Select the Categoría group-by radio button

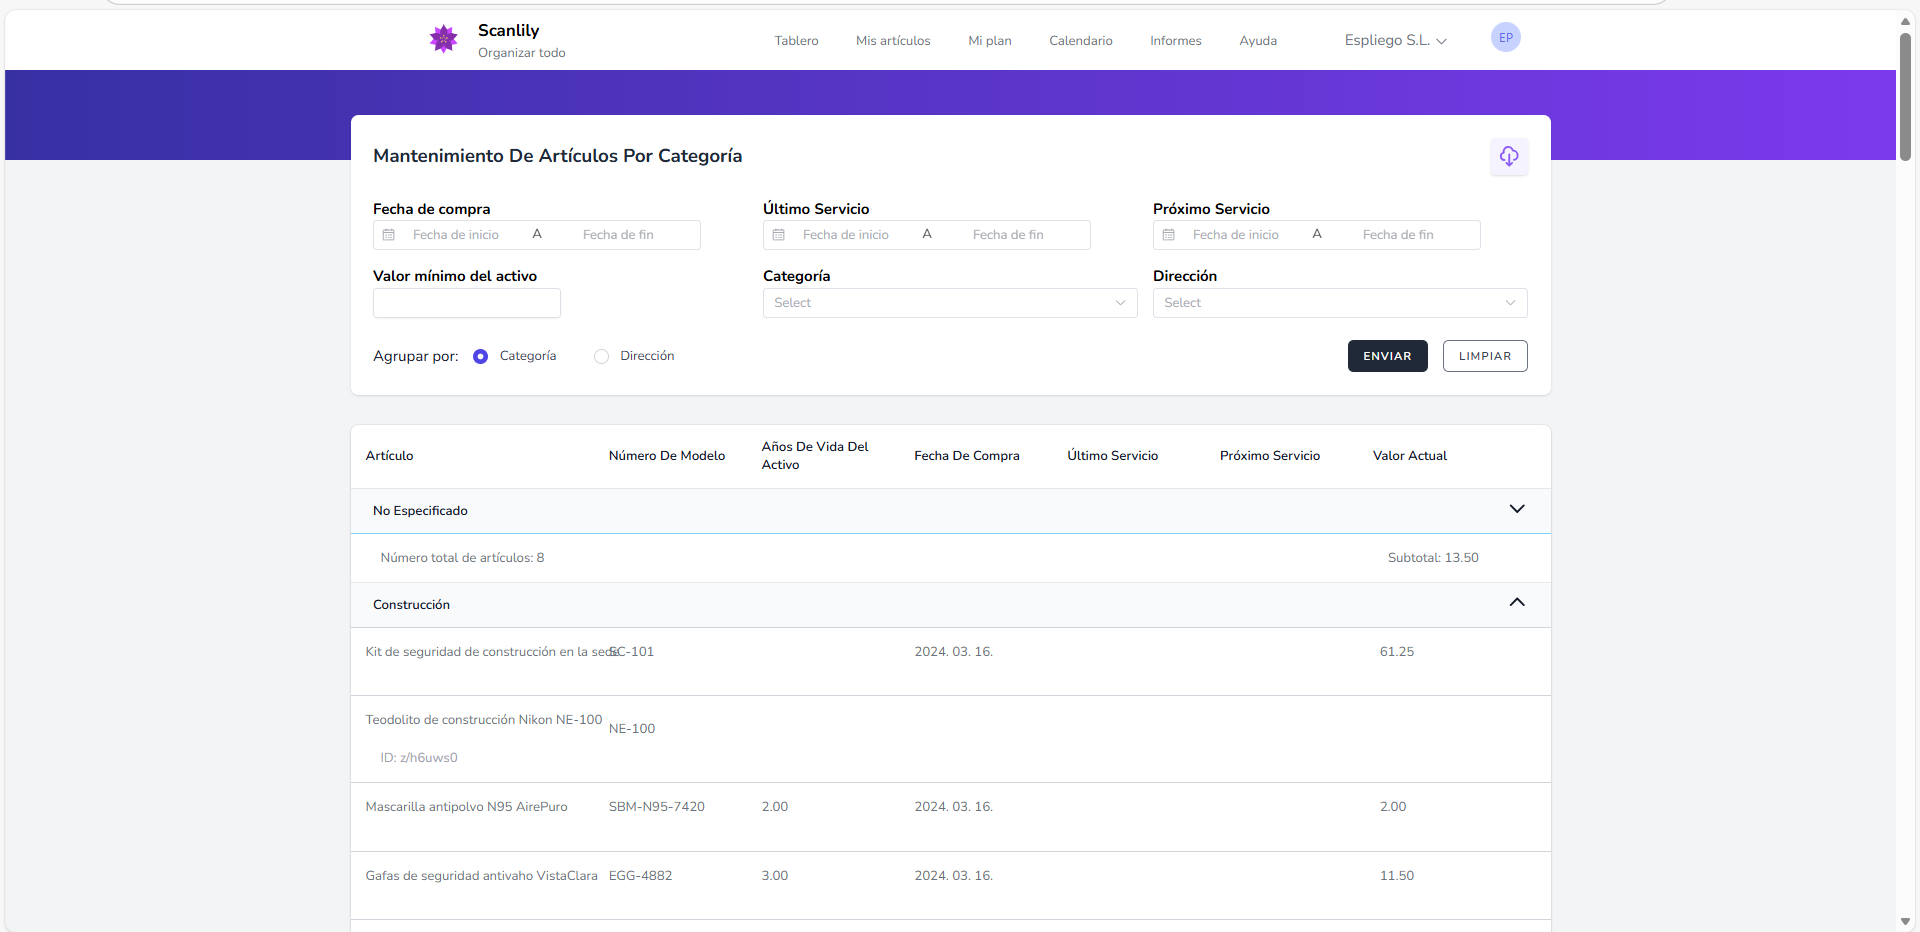pos(481,357)
